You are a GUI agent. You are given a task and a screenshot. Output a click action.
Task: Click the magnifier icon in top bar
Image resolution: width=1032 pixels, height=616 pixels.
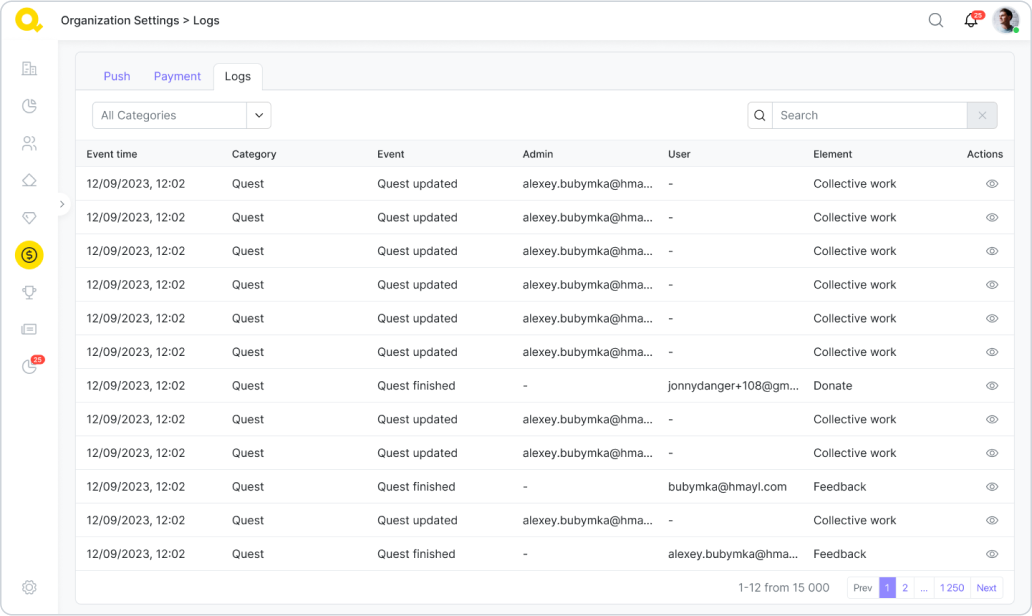(x=936, y=20)
